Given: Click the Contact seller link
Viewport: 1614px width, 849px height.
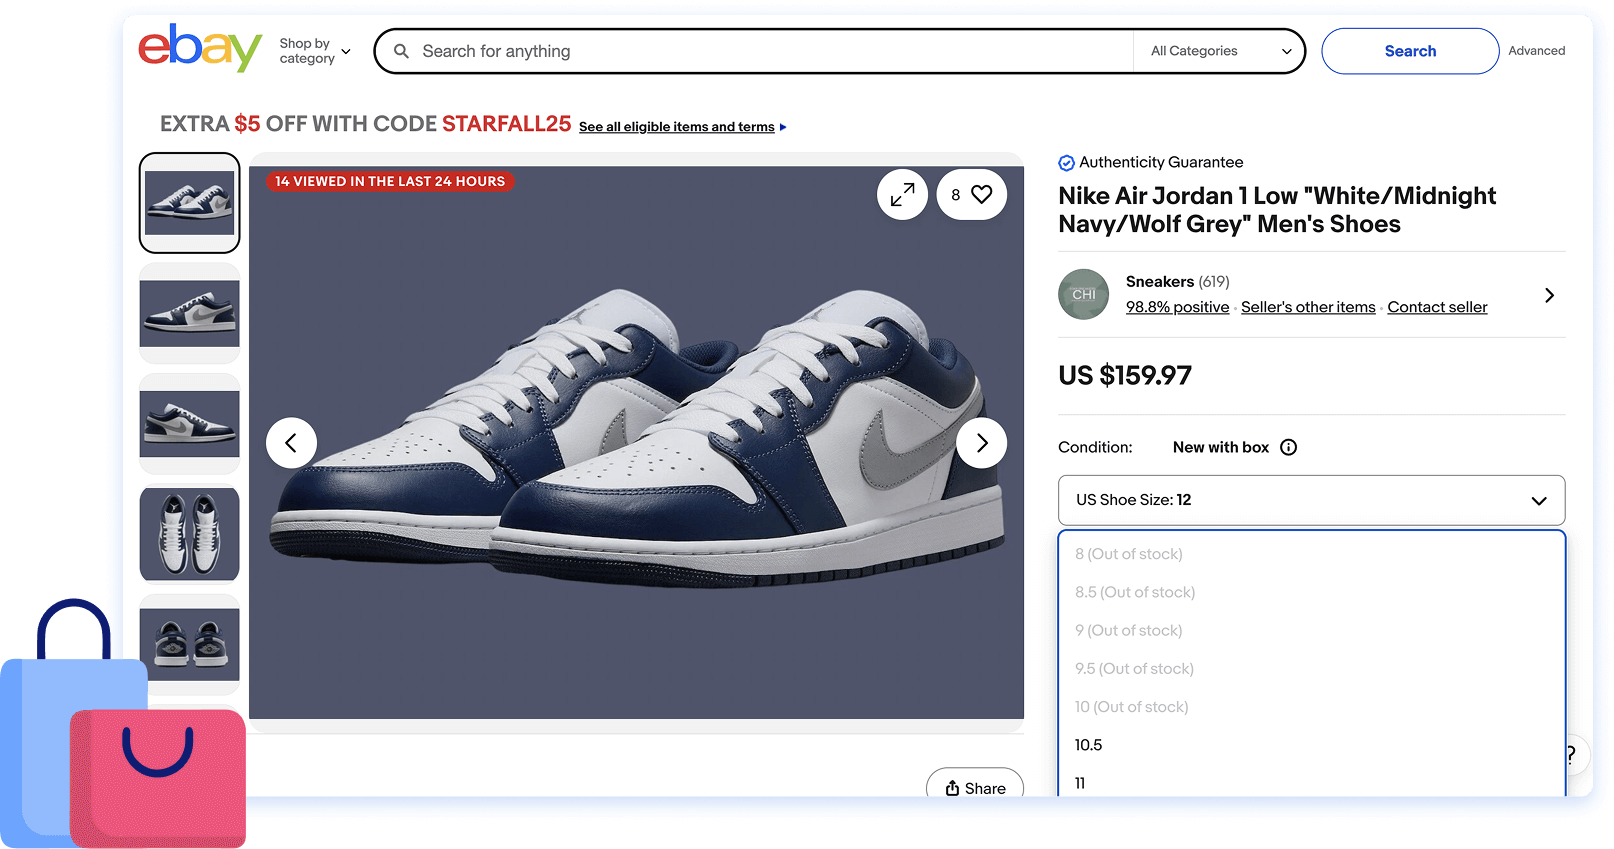Looking at the screenshot, I should click(x=1437, y=307).
